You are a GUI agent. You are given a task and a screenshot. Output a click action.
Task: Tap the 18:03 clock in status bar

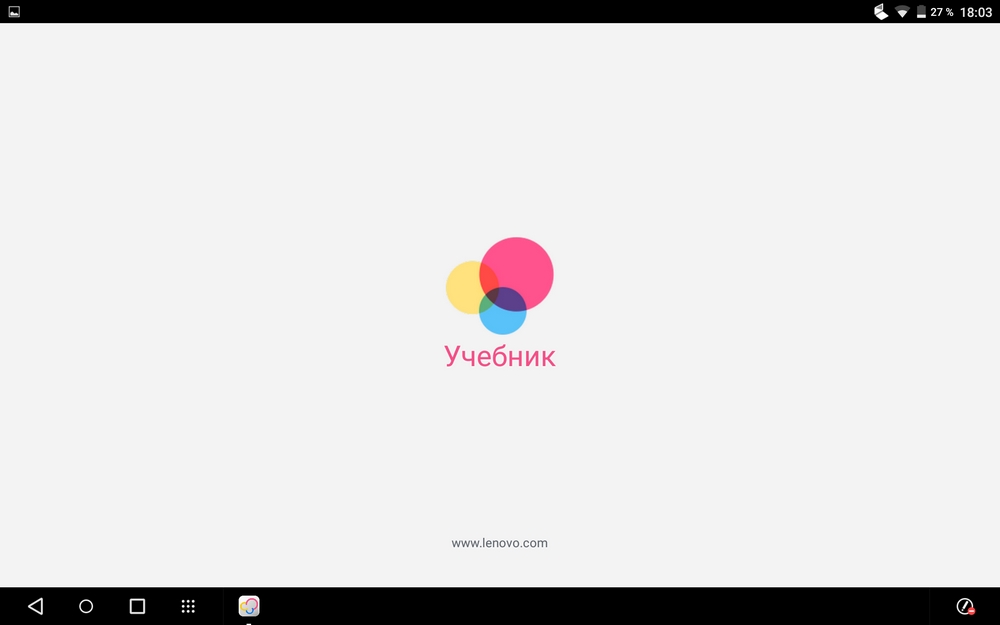976,12
